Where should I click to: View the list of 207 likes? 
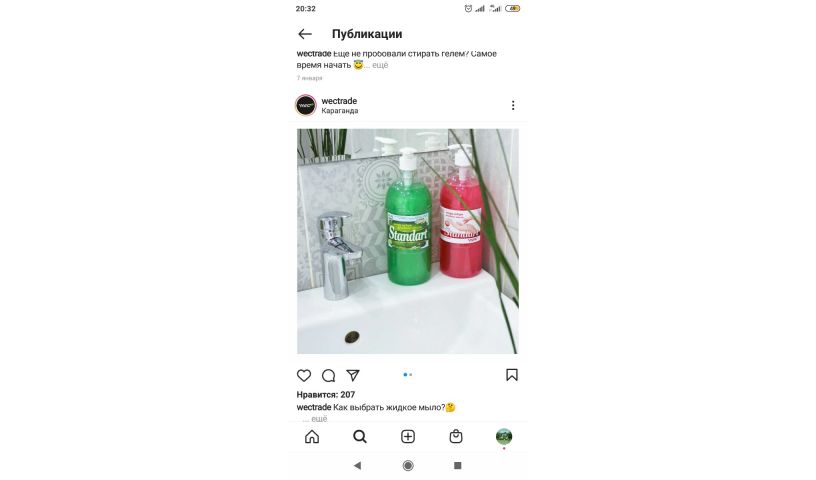click(326, 395)
